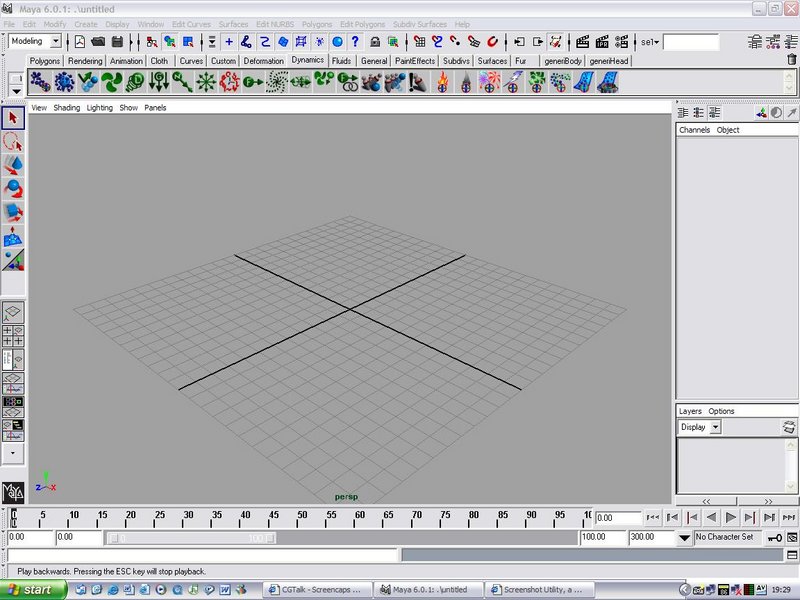This screenshot has height=600, width=800.
Task: Toggle the auto keyframe key button
Action: coord(774,537)
